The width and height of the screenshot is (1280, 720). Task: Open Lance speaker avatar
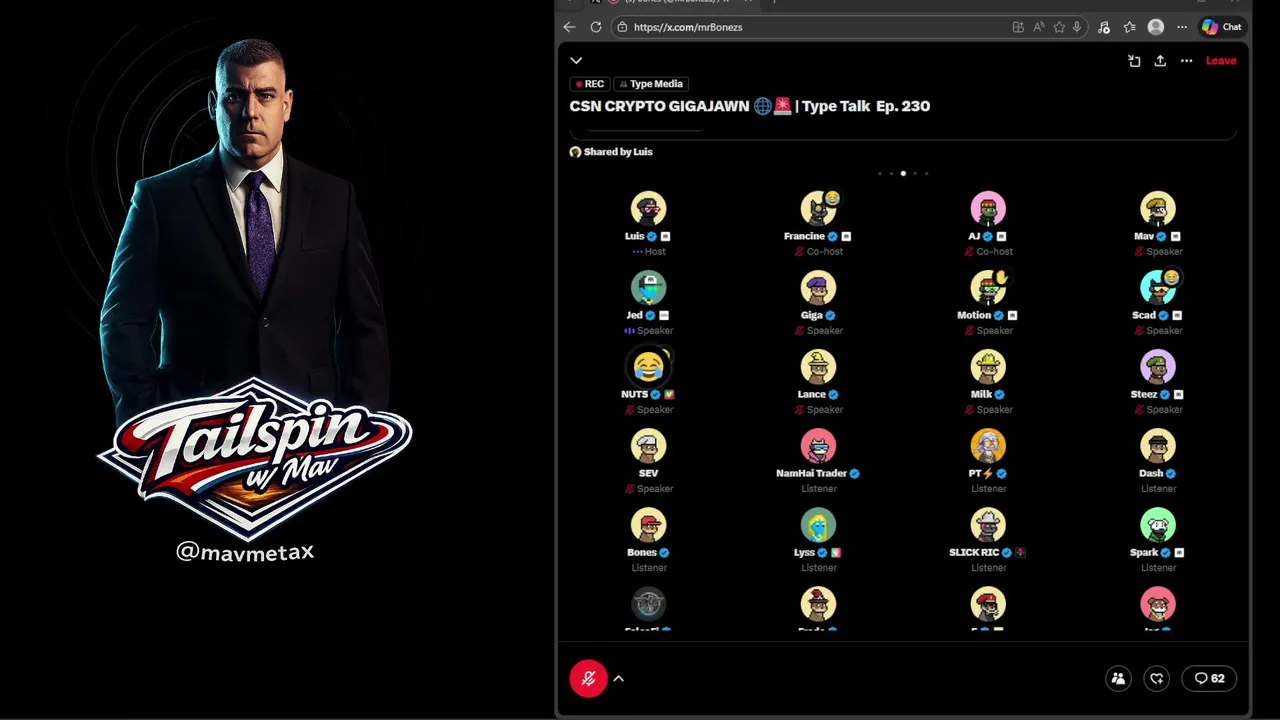click(818, 366)
